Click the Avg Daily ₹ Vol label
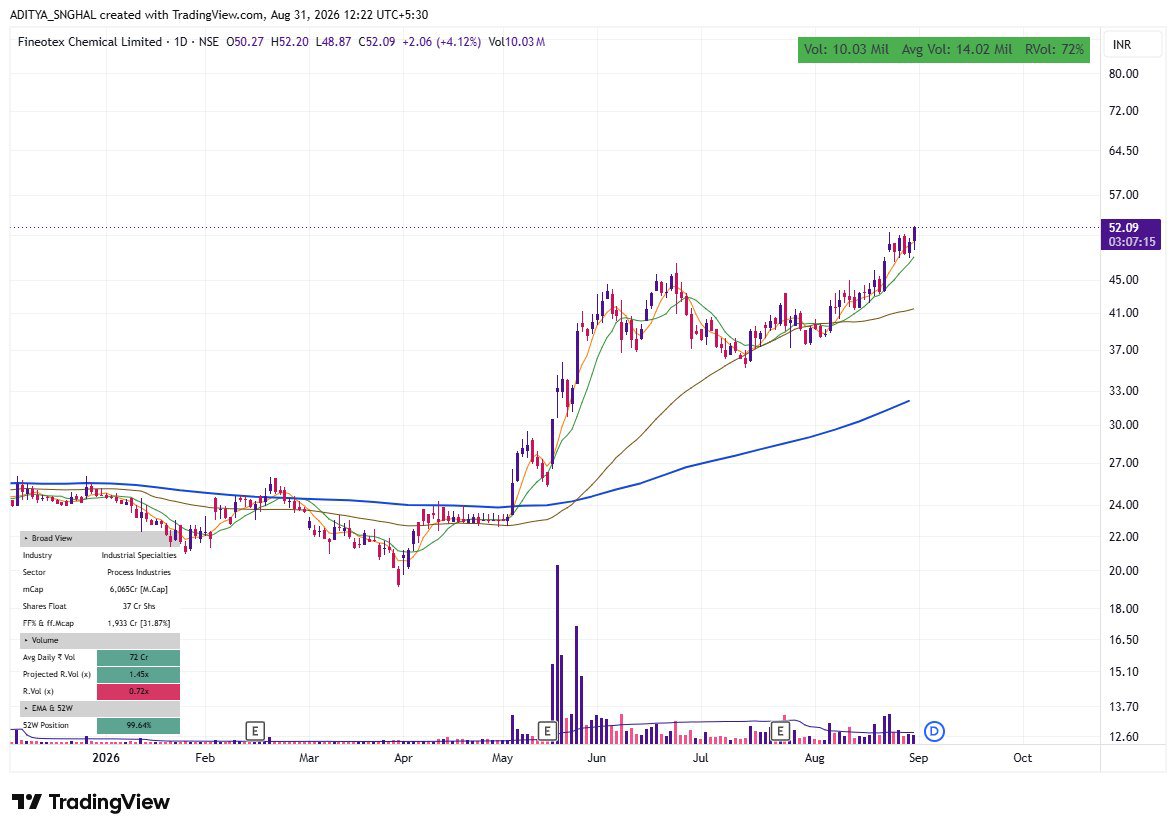1176x832 pixels. (x=49, y=657)
